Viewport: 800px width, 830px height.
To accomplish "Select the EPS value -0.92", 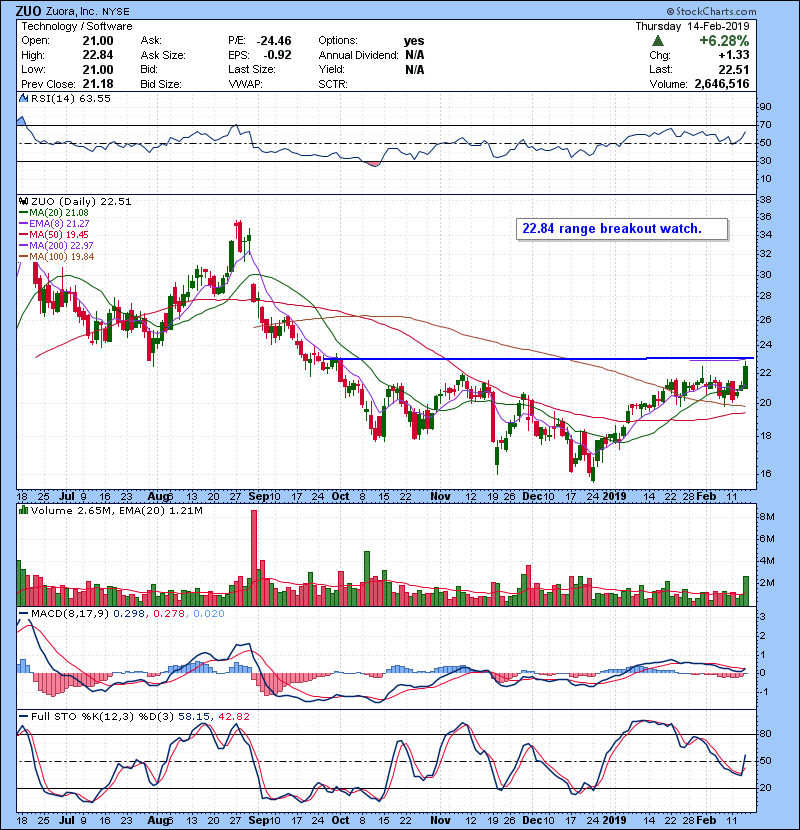I will tap(277, 55).
